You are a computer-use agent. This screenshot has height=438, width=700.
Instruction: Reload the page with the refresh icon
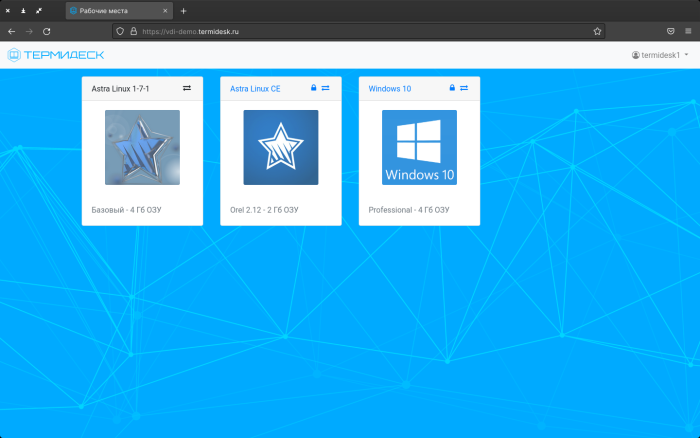pyautogui.click(x=46, y=31)
